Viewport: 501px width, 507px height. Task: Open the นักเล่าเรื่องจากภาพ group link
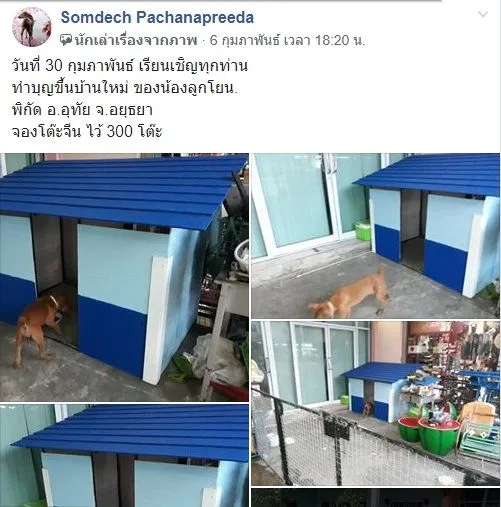pos(136,41)
